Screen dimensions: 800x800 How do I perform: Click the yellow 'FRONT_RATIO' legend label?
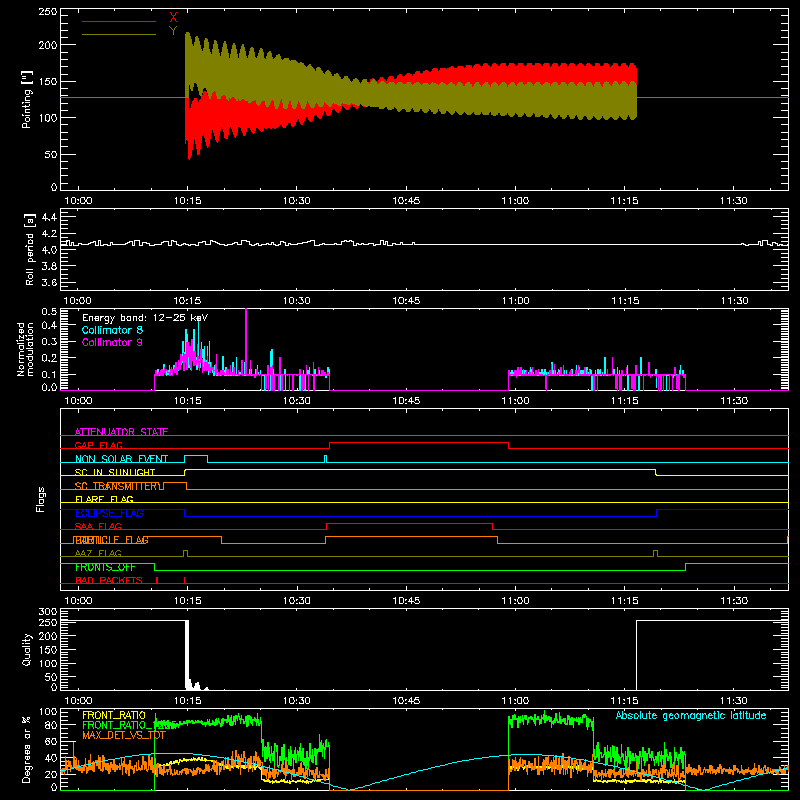114,715
